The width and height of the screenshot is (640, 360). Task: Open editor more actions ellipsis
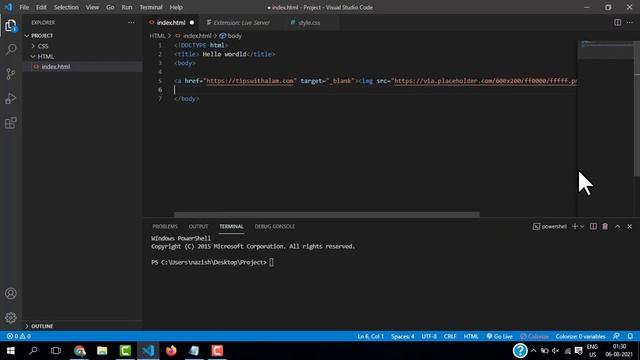point(630,22)
